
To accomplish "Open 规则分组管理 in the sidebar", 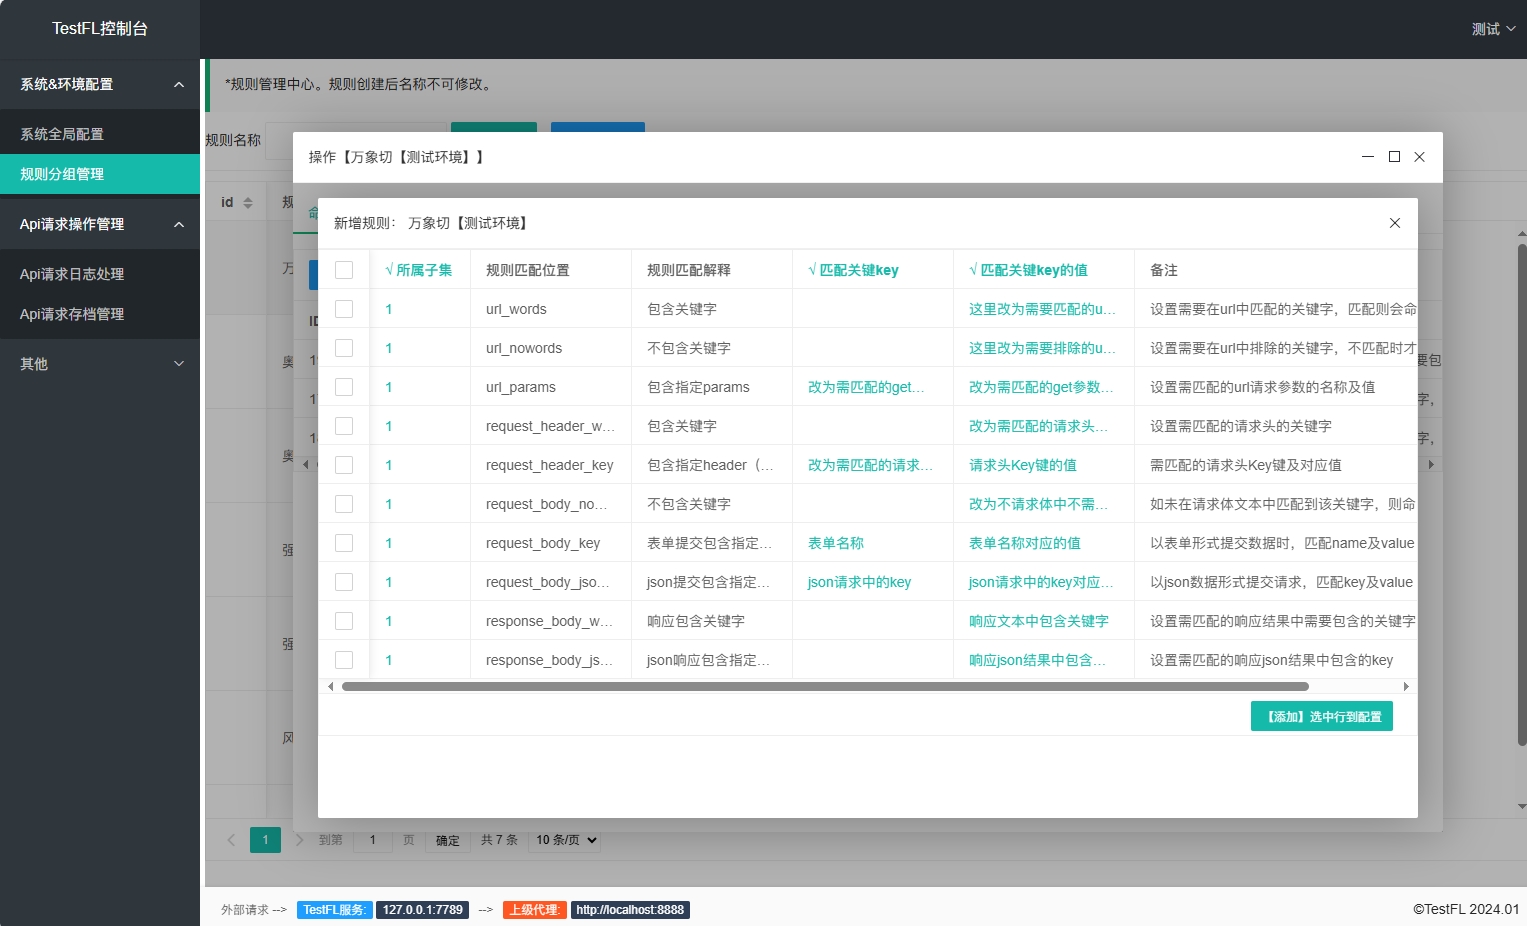I will tap(100, 174).
